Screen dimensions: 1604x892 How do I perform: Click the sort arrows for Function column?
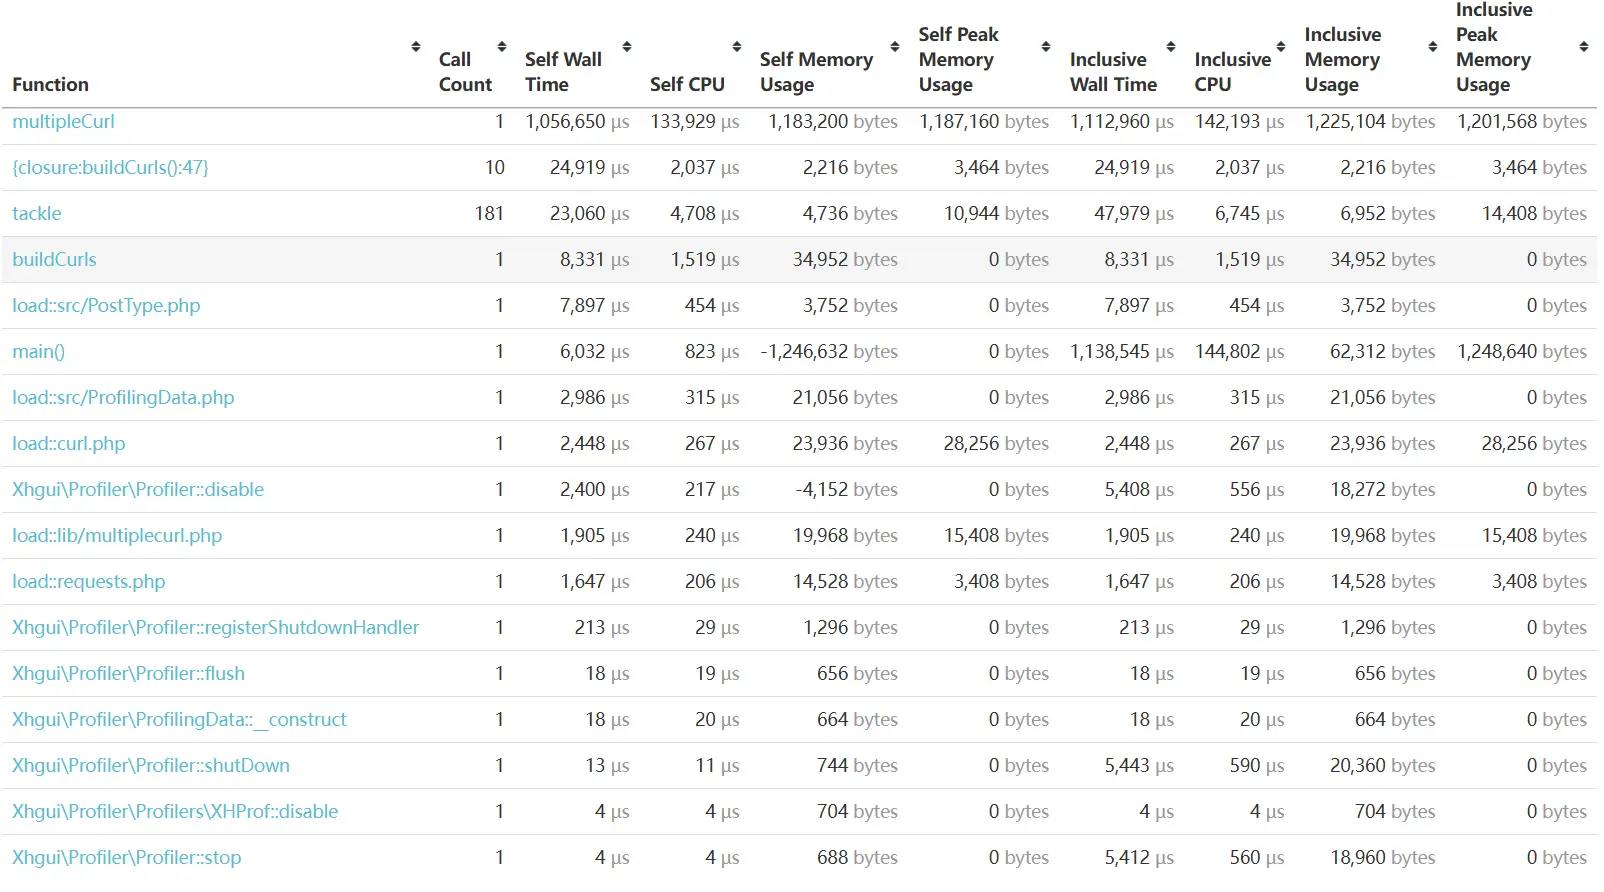pyautogui.click(x=416, y=47)
